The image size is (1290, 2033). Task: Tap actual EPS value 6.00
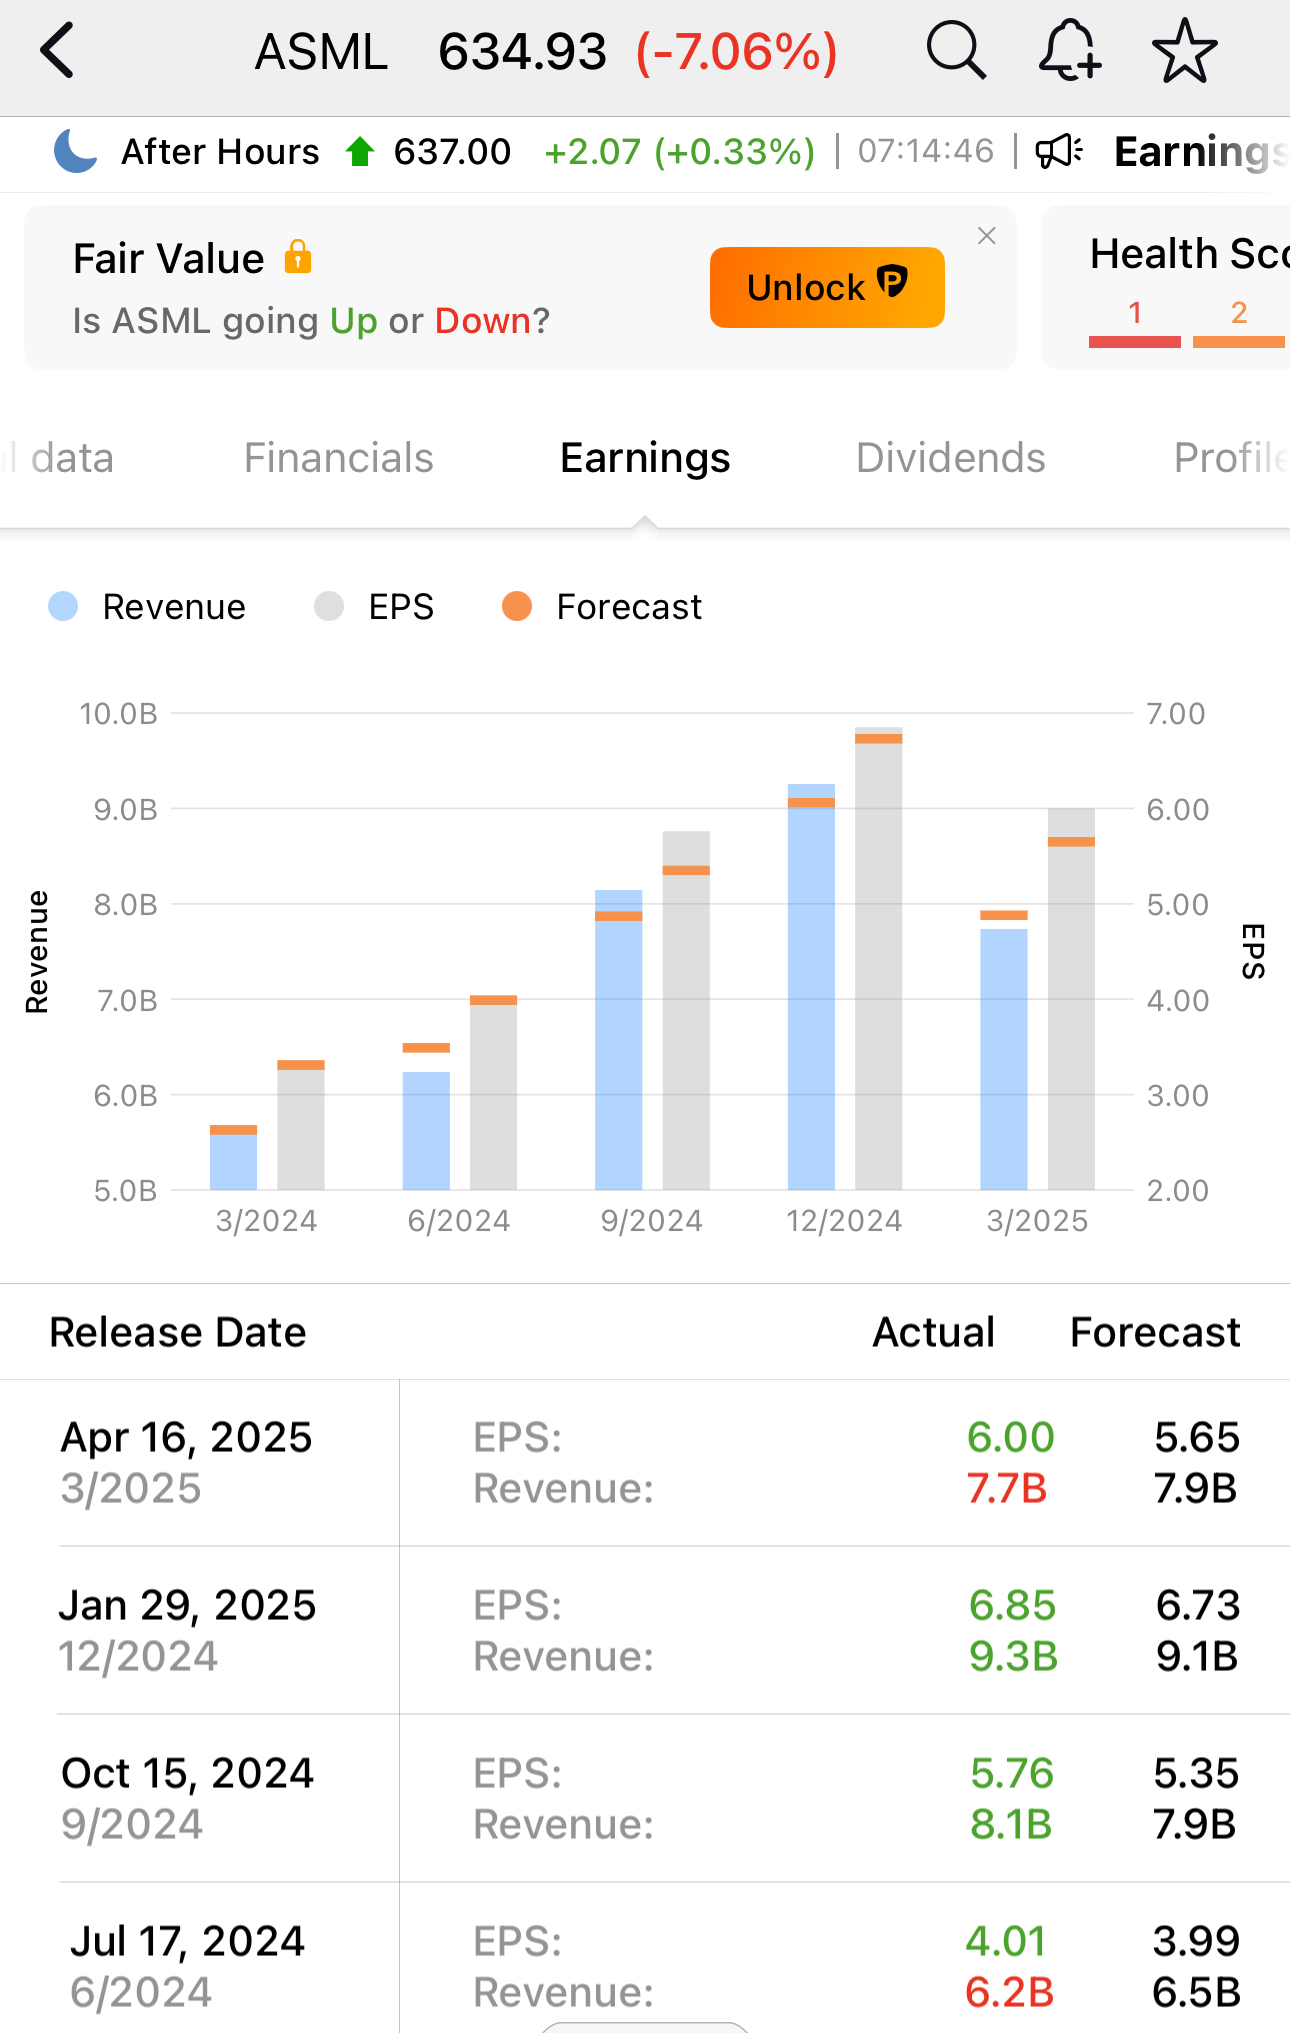1011,1437
